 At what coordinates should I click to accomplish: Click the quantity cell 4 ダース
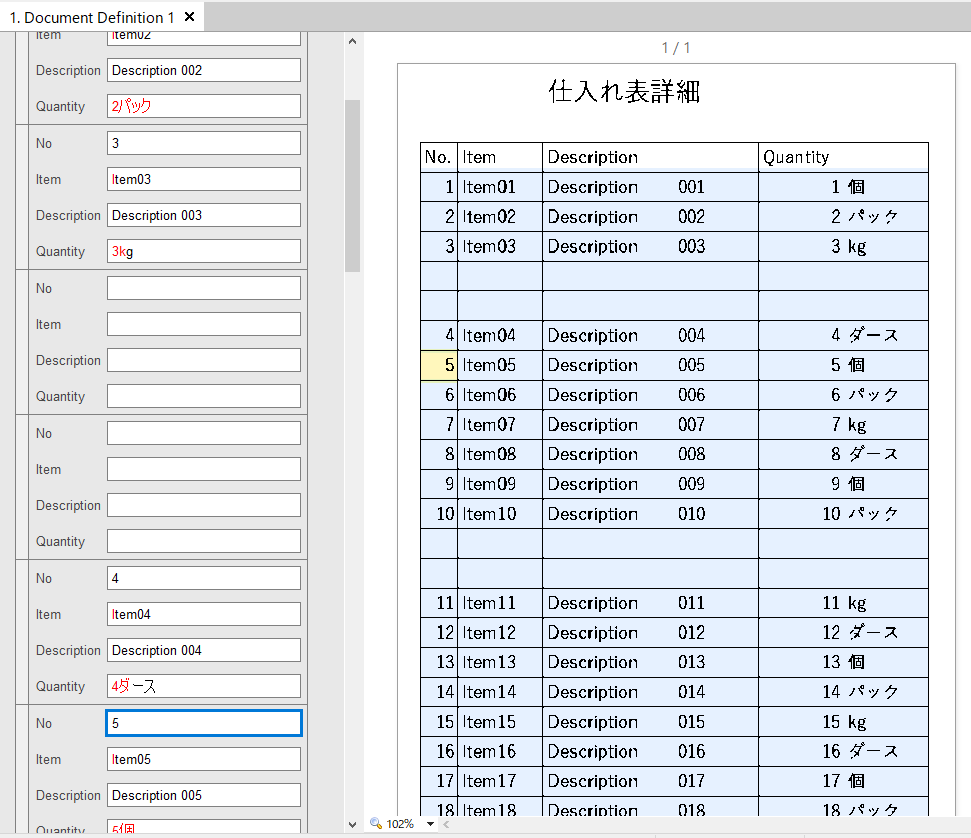tap(843, 335)
